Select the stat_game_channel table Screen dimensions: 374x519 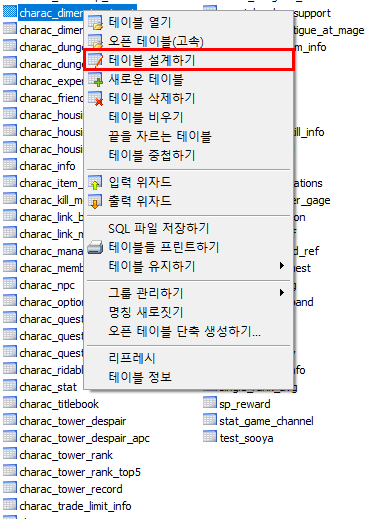point(266,421)
